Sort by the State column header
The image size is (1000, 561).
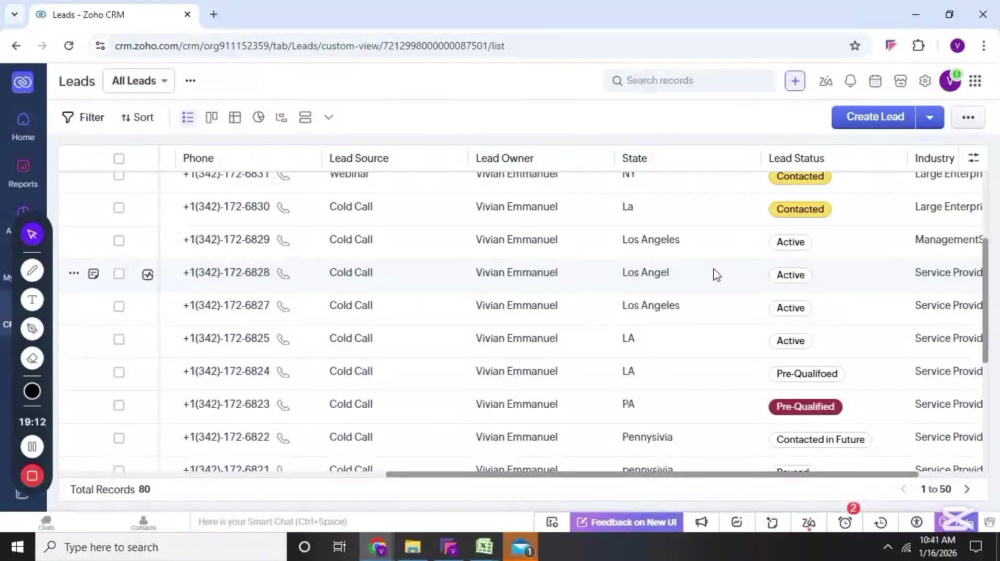635,158
